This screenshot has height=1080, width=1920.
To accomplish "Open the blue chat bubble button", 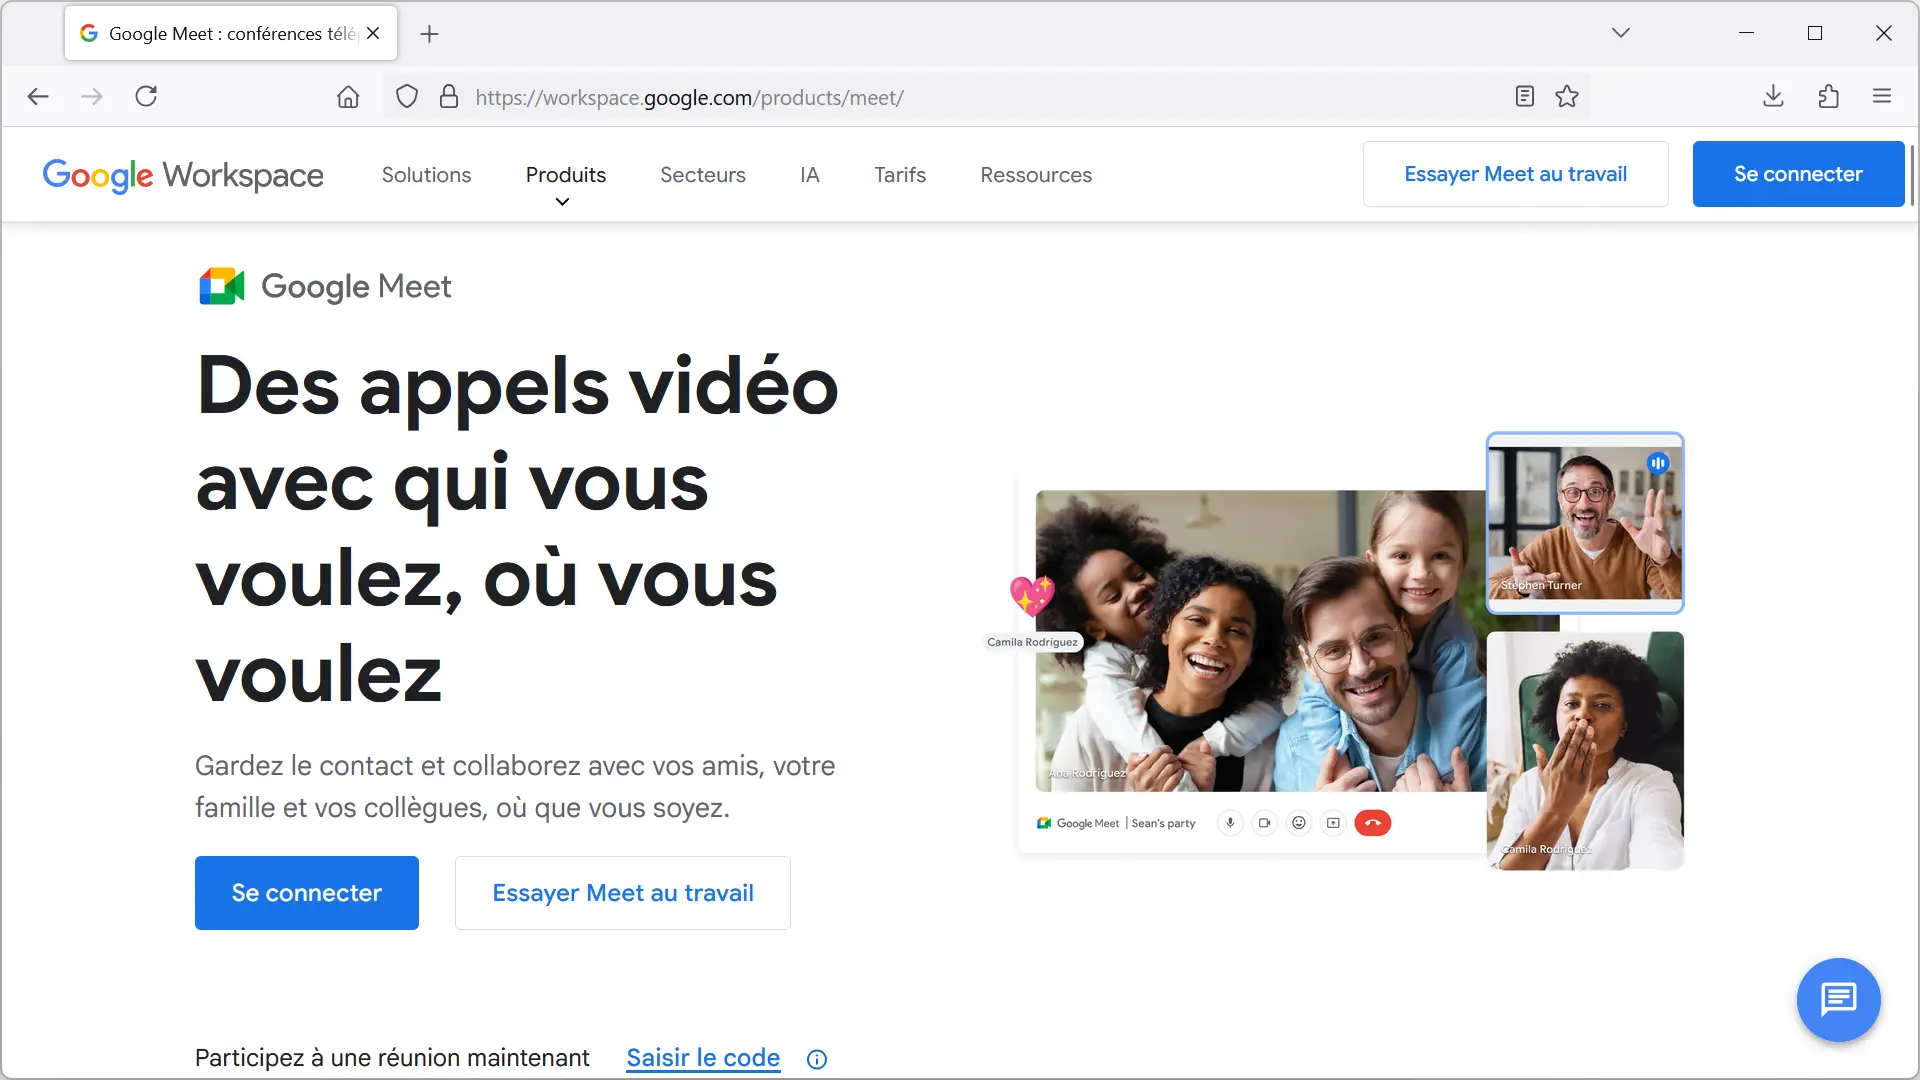I will 1838,999.
